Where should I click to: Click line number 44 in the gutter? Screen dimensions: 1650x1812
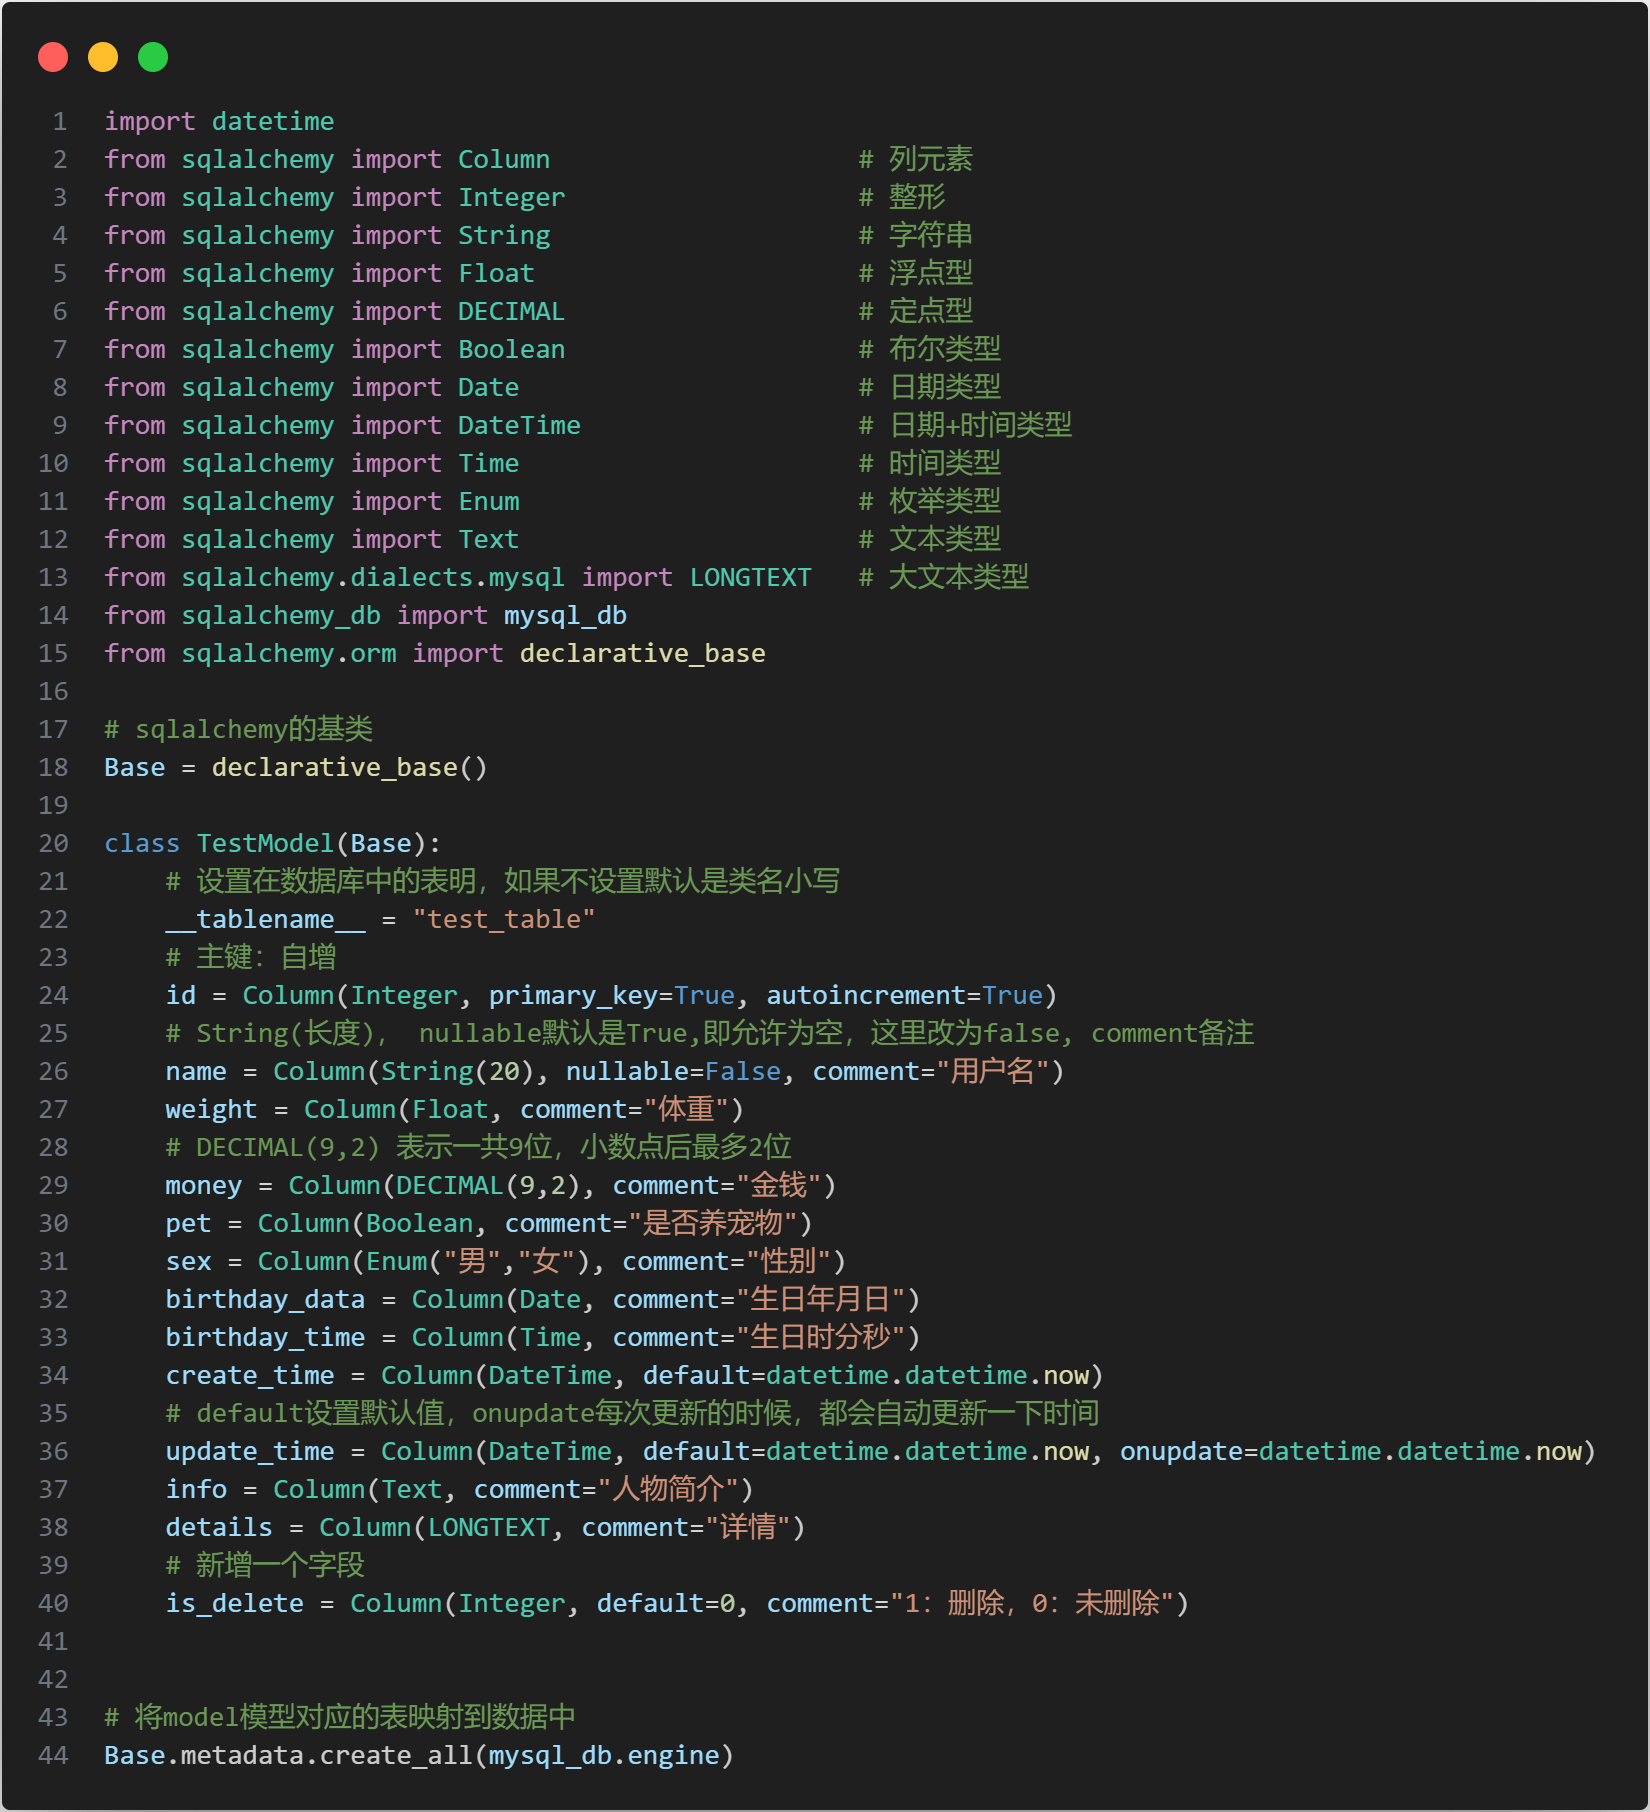tap(54, 1755)
